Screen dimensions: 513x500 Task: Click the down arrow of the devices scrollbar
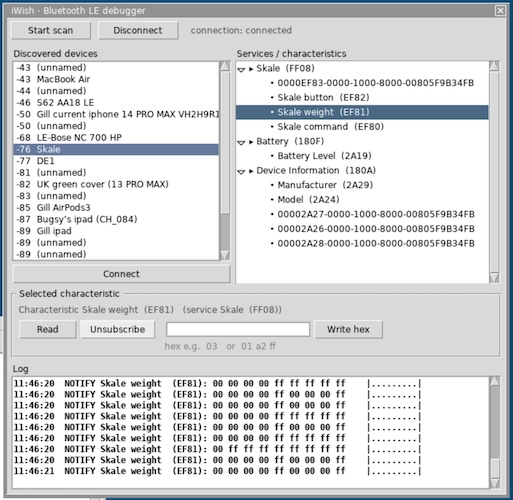pos(225,255)
